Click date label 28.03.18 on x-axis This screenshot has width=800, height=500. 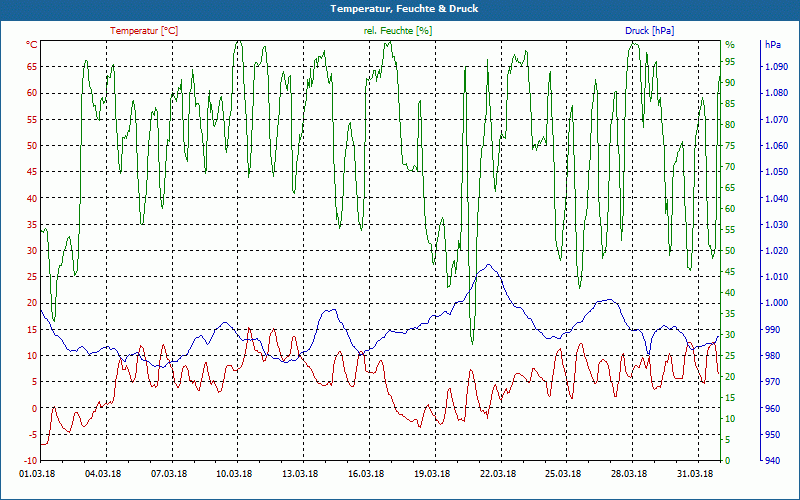point(630,473)
